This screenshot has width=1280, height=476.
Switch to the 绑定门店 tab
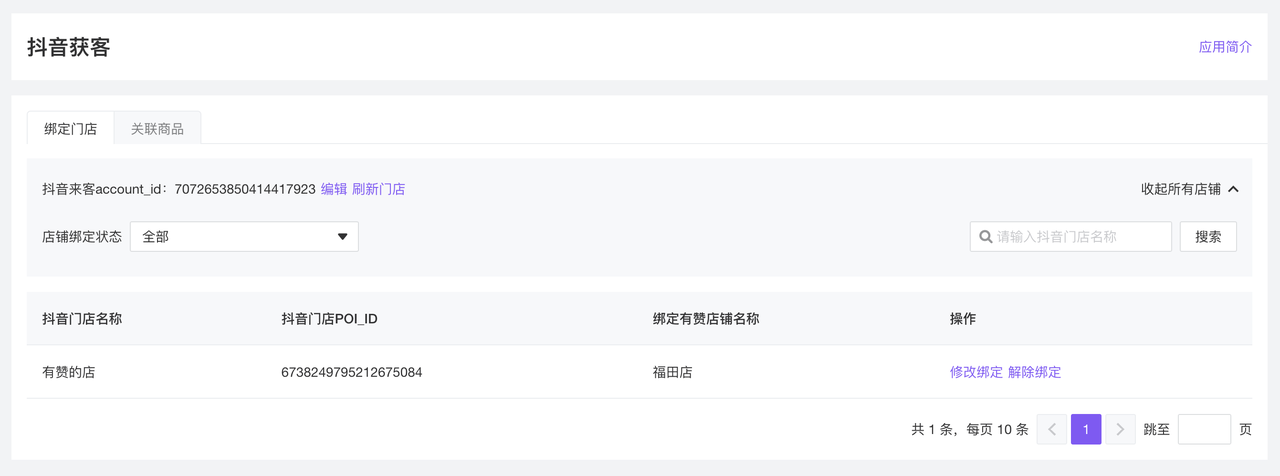click(70, 129)
